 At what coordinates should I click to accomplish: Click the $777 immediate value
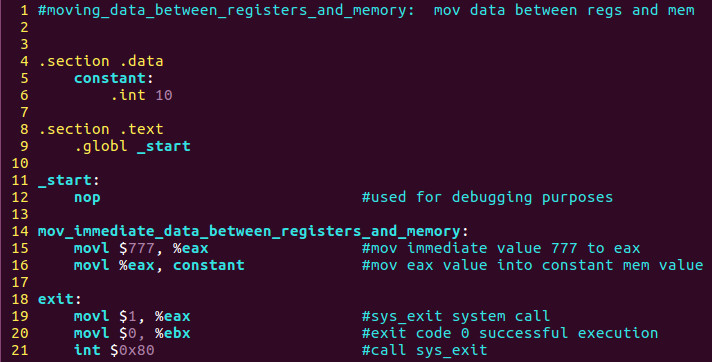(137, 248)
